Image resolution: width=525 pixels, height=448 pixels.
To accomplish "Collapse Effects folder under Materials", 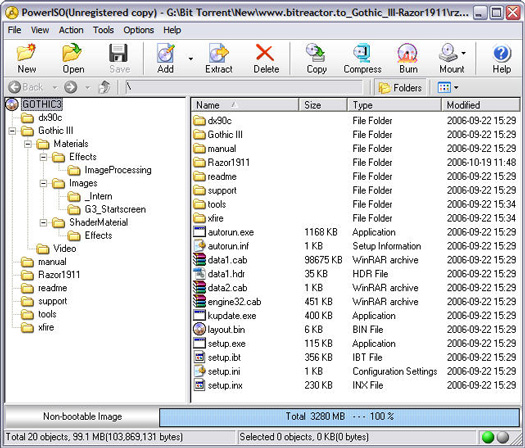I will pyautogui.click(x=43, y=157).
